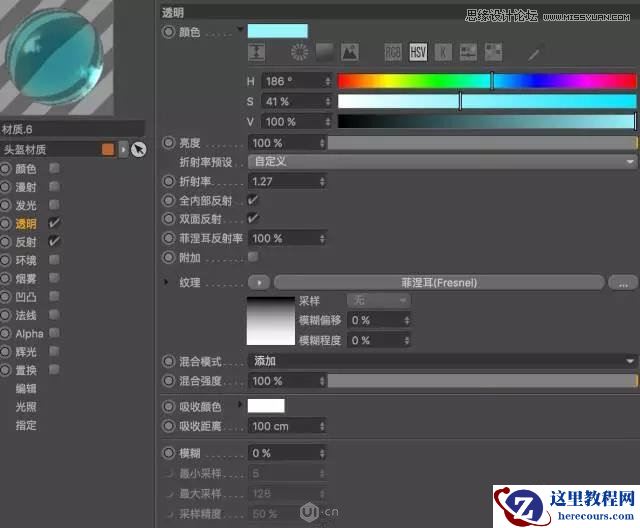
Task: Select the 反射 channel tab
Action: 26,242
